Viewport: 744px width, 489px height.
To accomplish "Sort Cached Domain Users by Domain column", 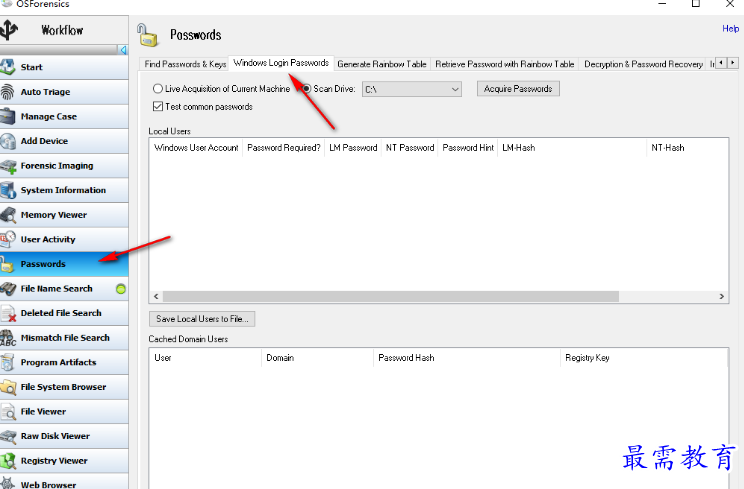I will 317,358.
